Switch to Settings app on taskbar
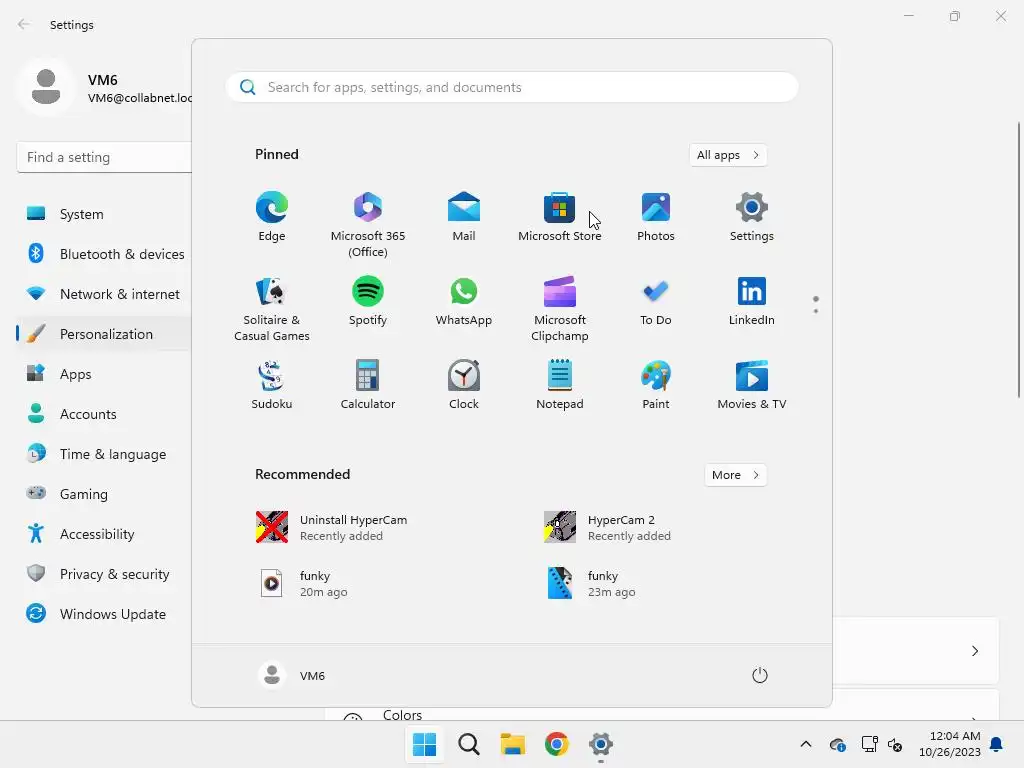The height and width of the screenshot is (768, 1024). pos(601,744)
